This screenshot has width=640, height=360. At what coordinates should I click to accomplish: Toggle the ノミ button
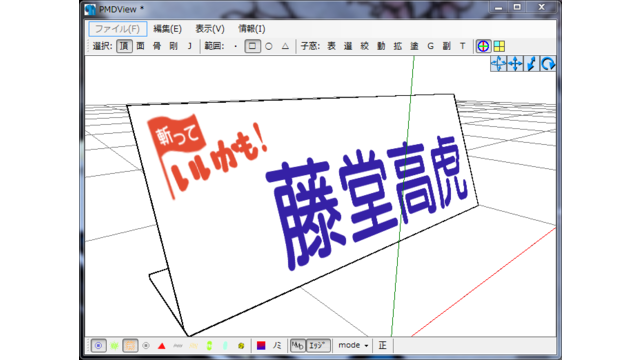pos(277,346)
